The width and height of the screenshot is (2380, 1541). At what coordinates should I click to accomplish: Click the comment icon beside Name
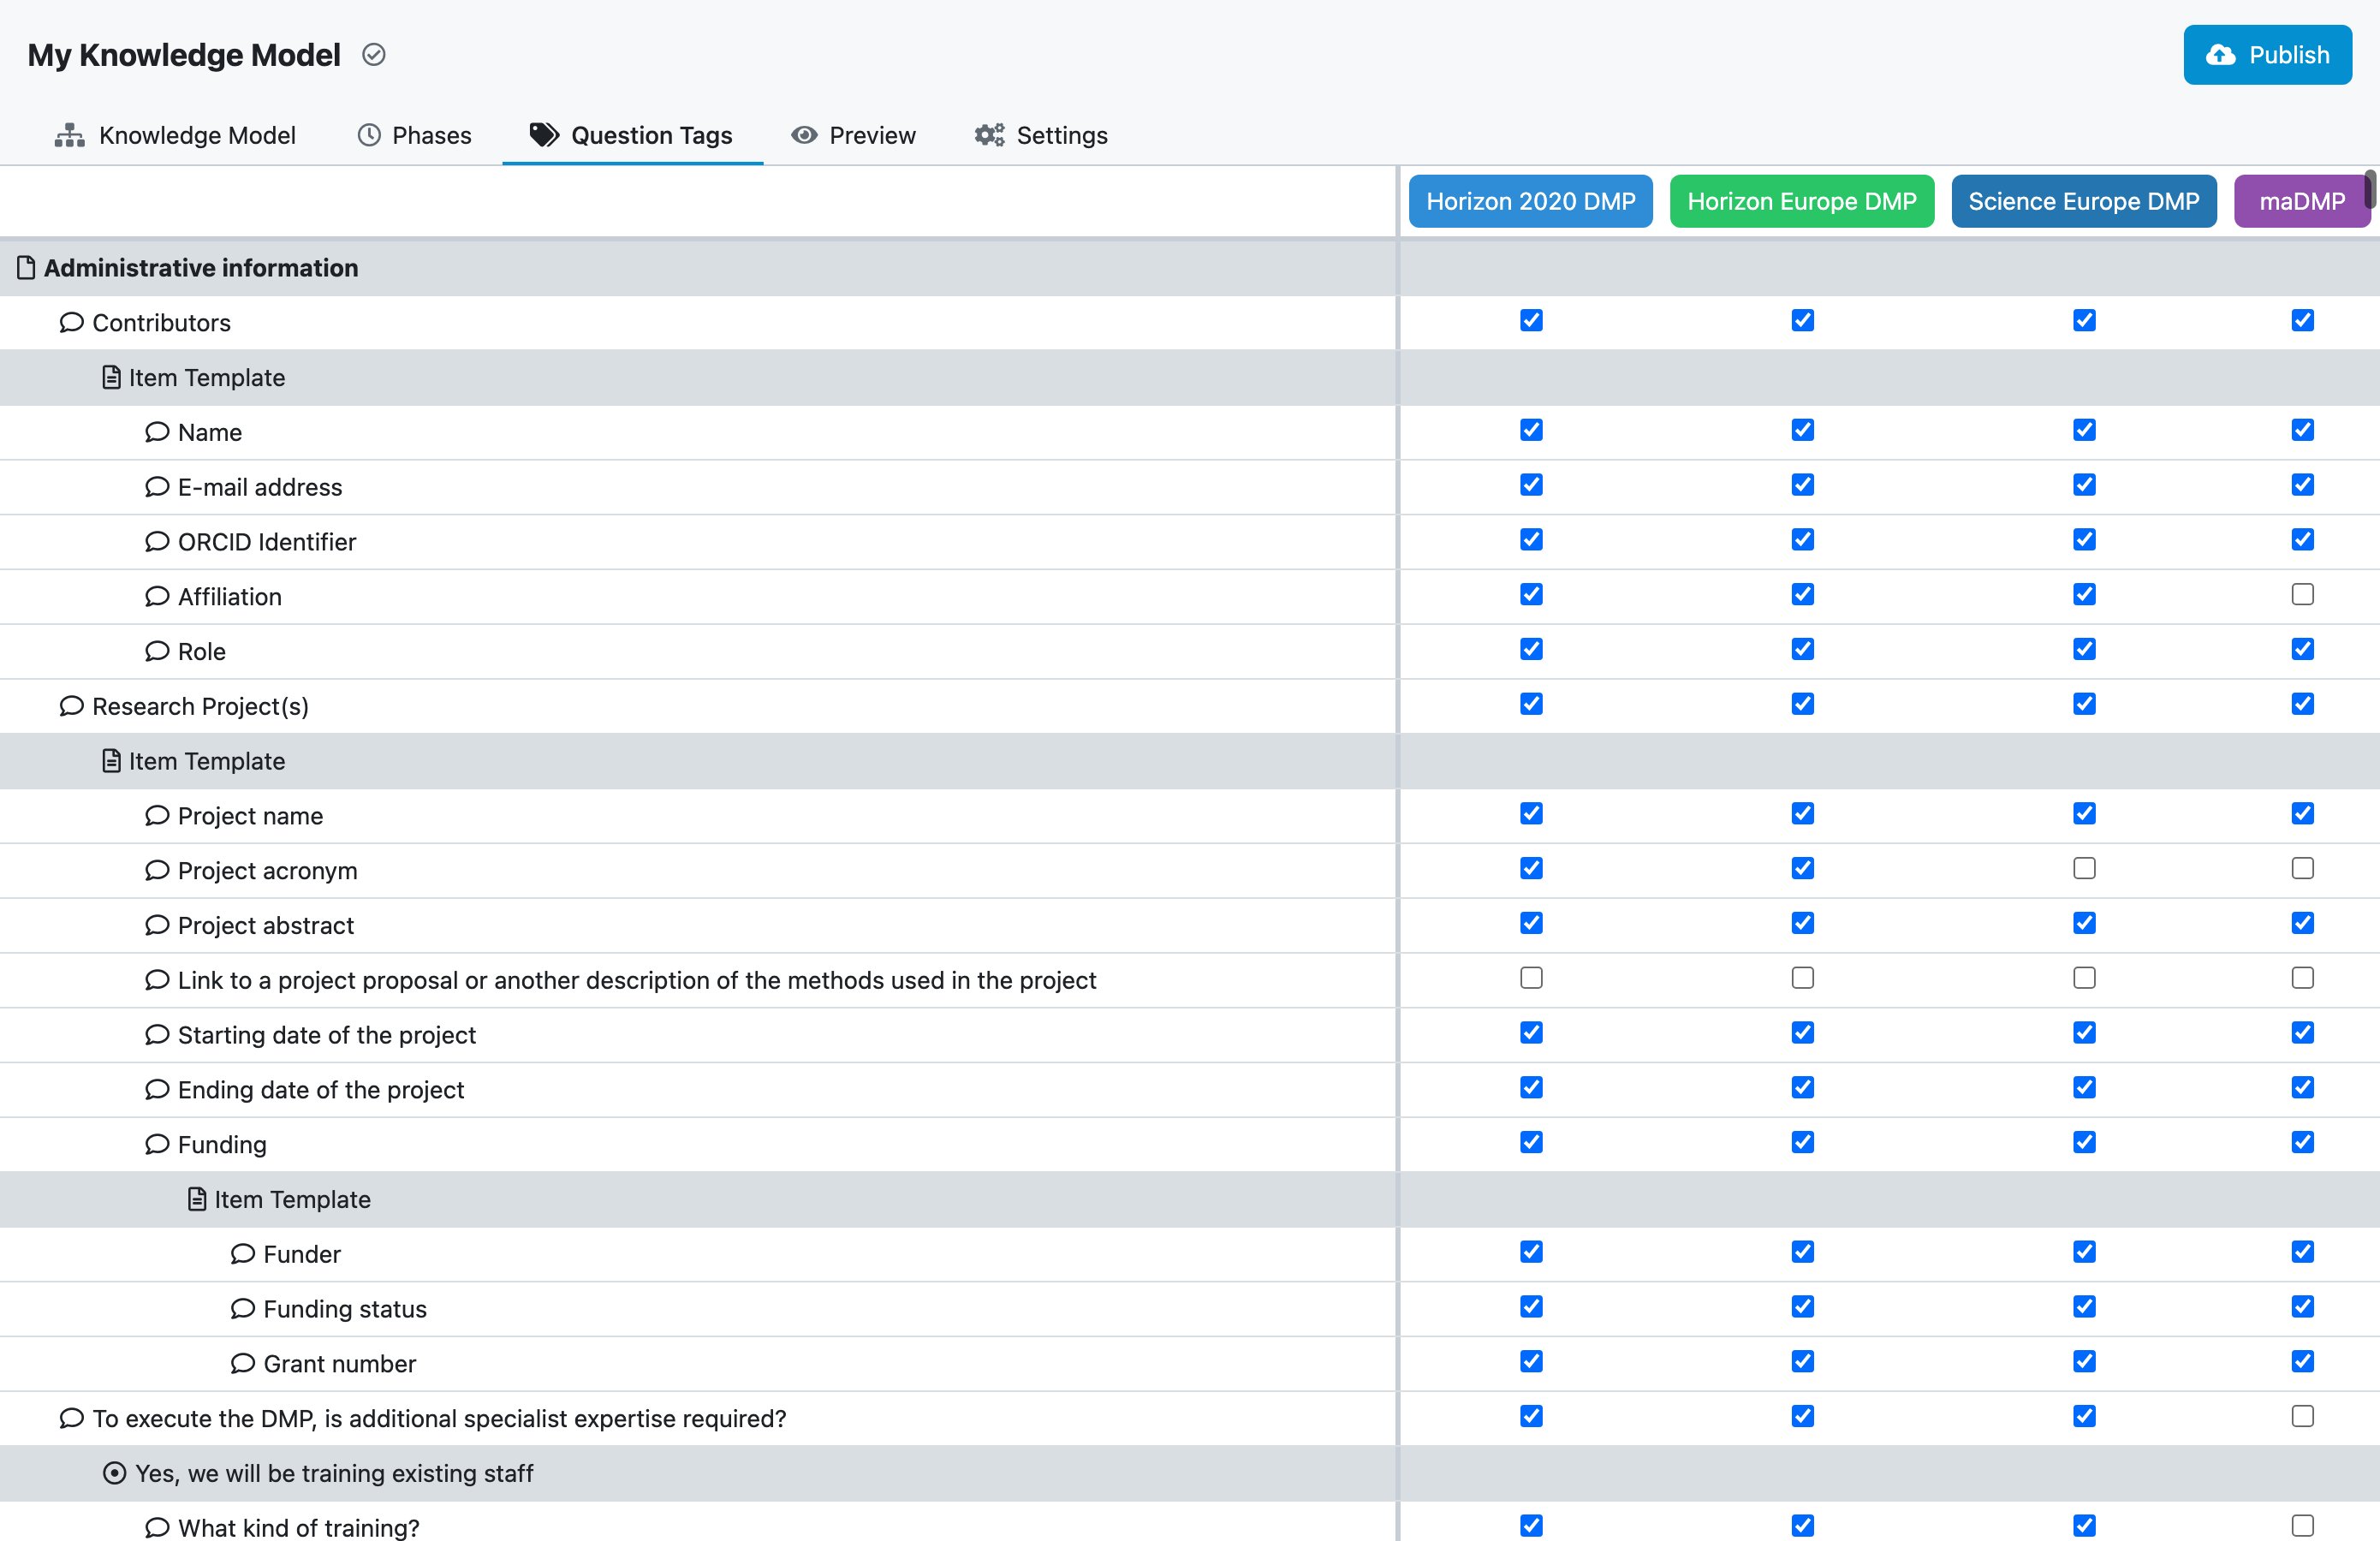click(157, 432)
